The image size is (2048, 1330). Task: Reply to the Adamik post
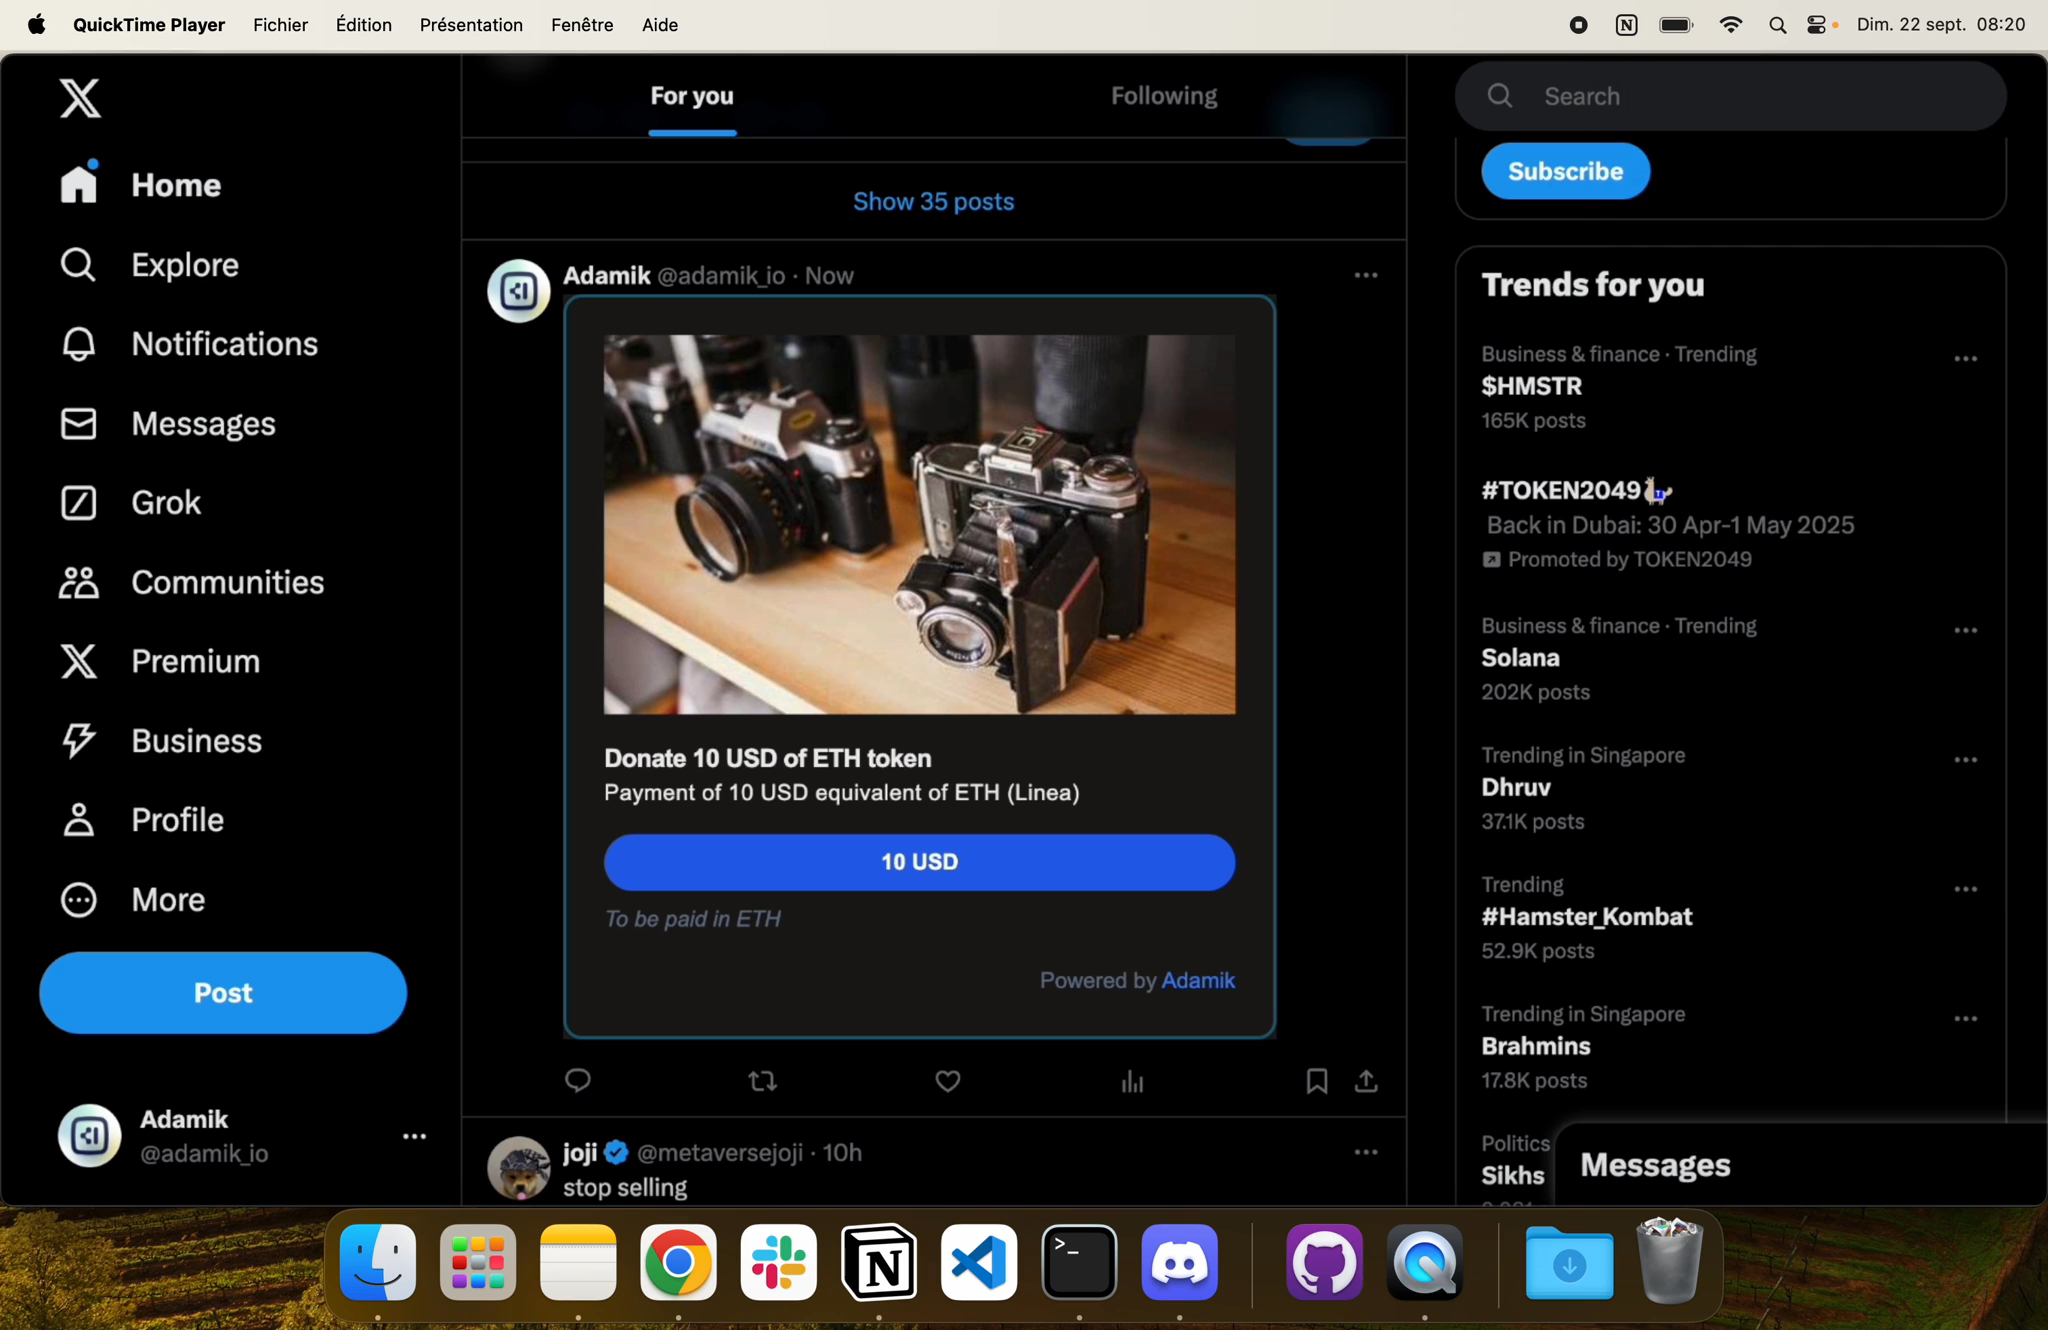578,1080
